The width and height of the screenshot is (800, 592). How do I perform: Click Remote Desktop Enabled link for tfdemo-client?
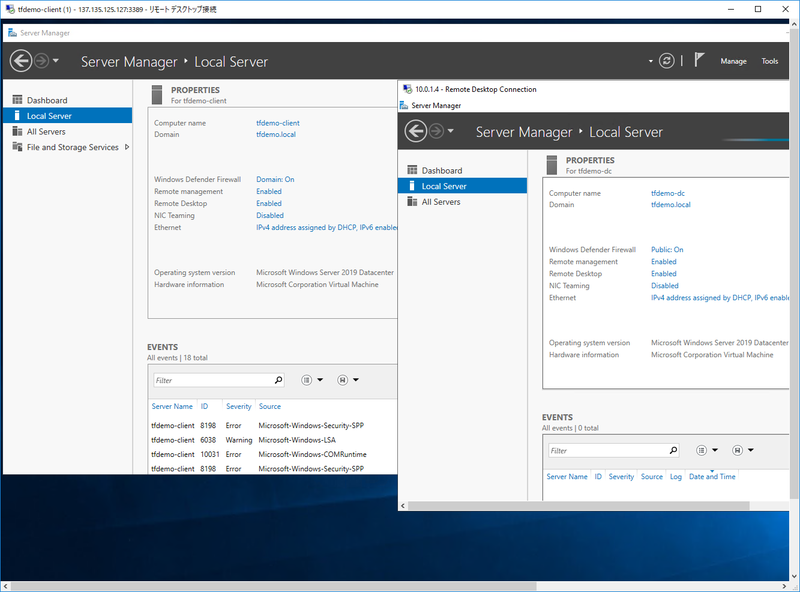click(x=269, y=203)
